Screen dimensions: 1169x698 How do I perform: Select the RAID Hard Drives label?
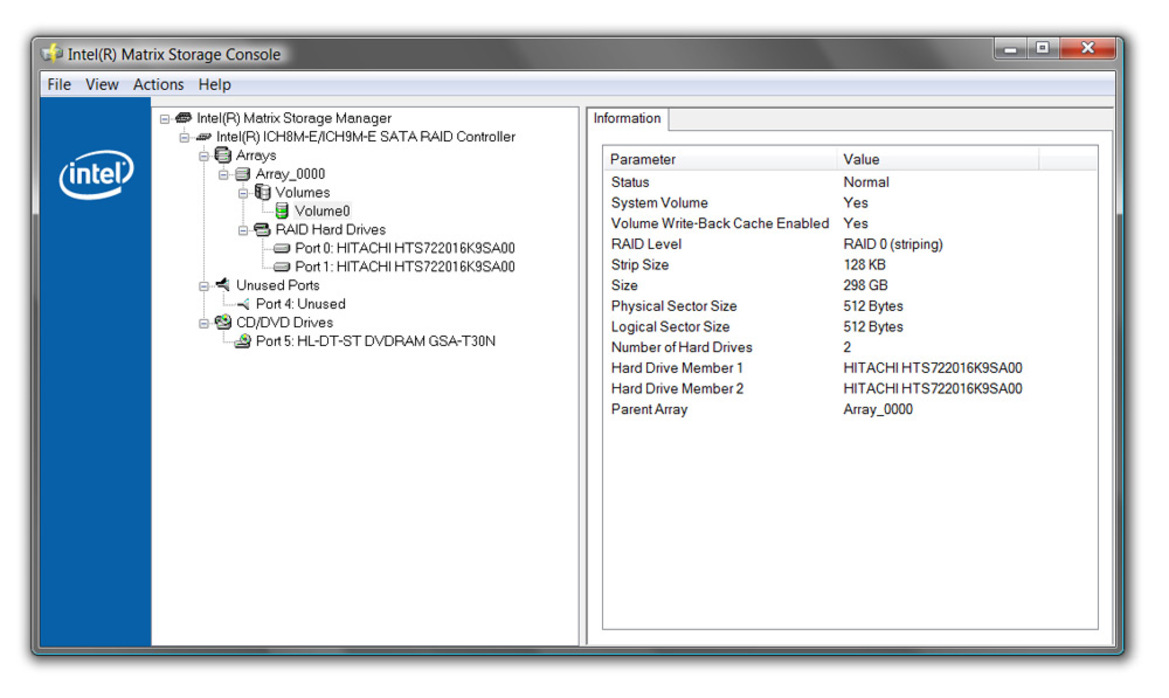pos(330,230)
